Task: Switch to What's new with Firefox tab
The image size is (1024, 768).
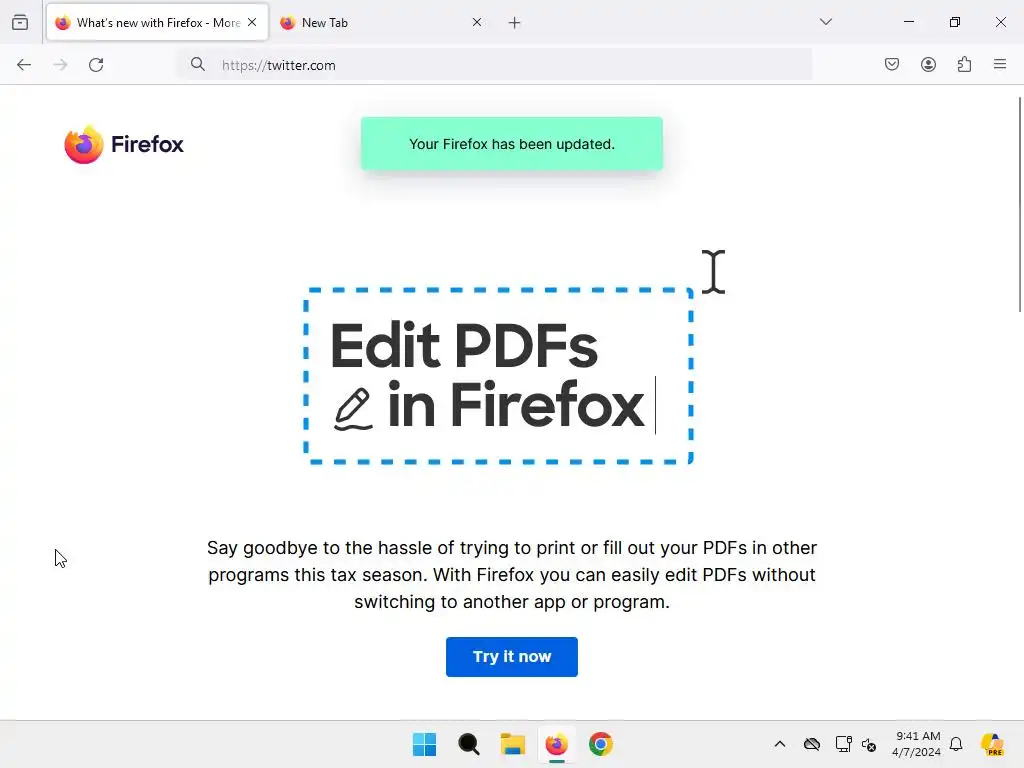Action: pos(157,22)
